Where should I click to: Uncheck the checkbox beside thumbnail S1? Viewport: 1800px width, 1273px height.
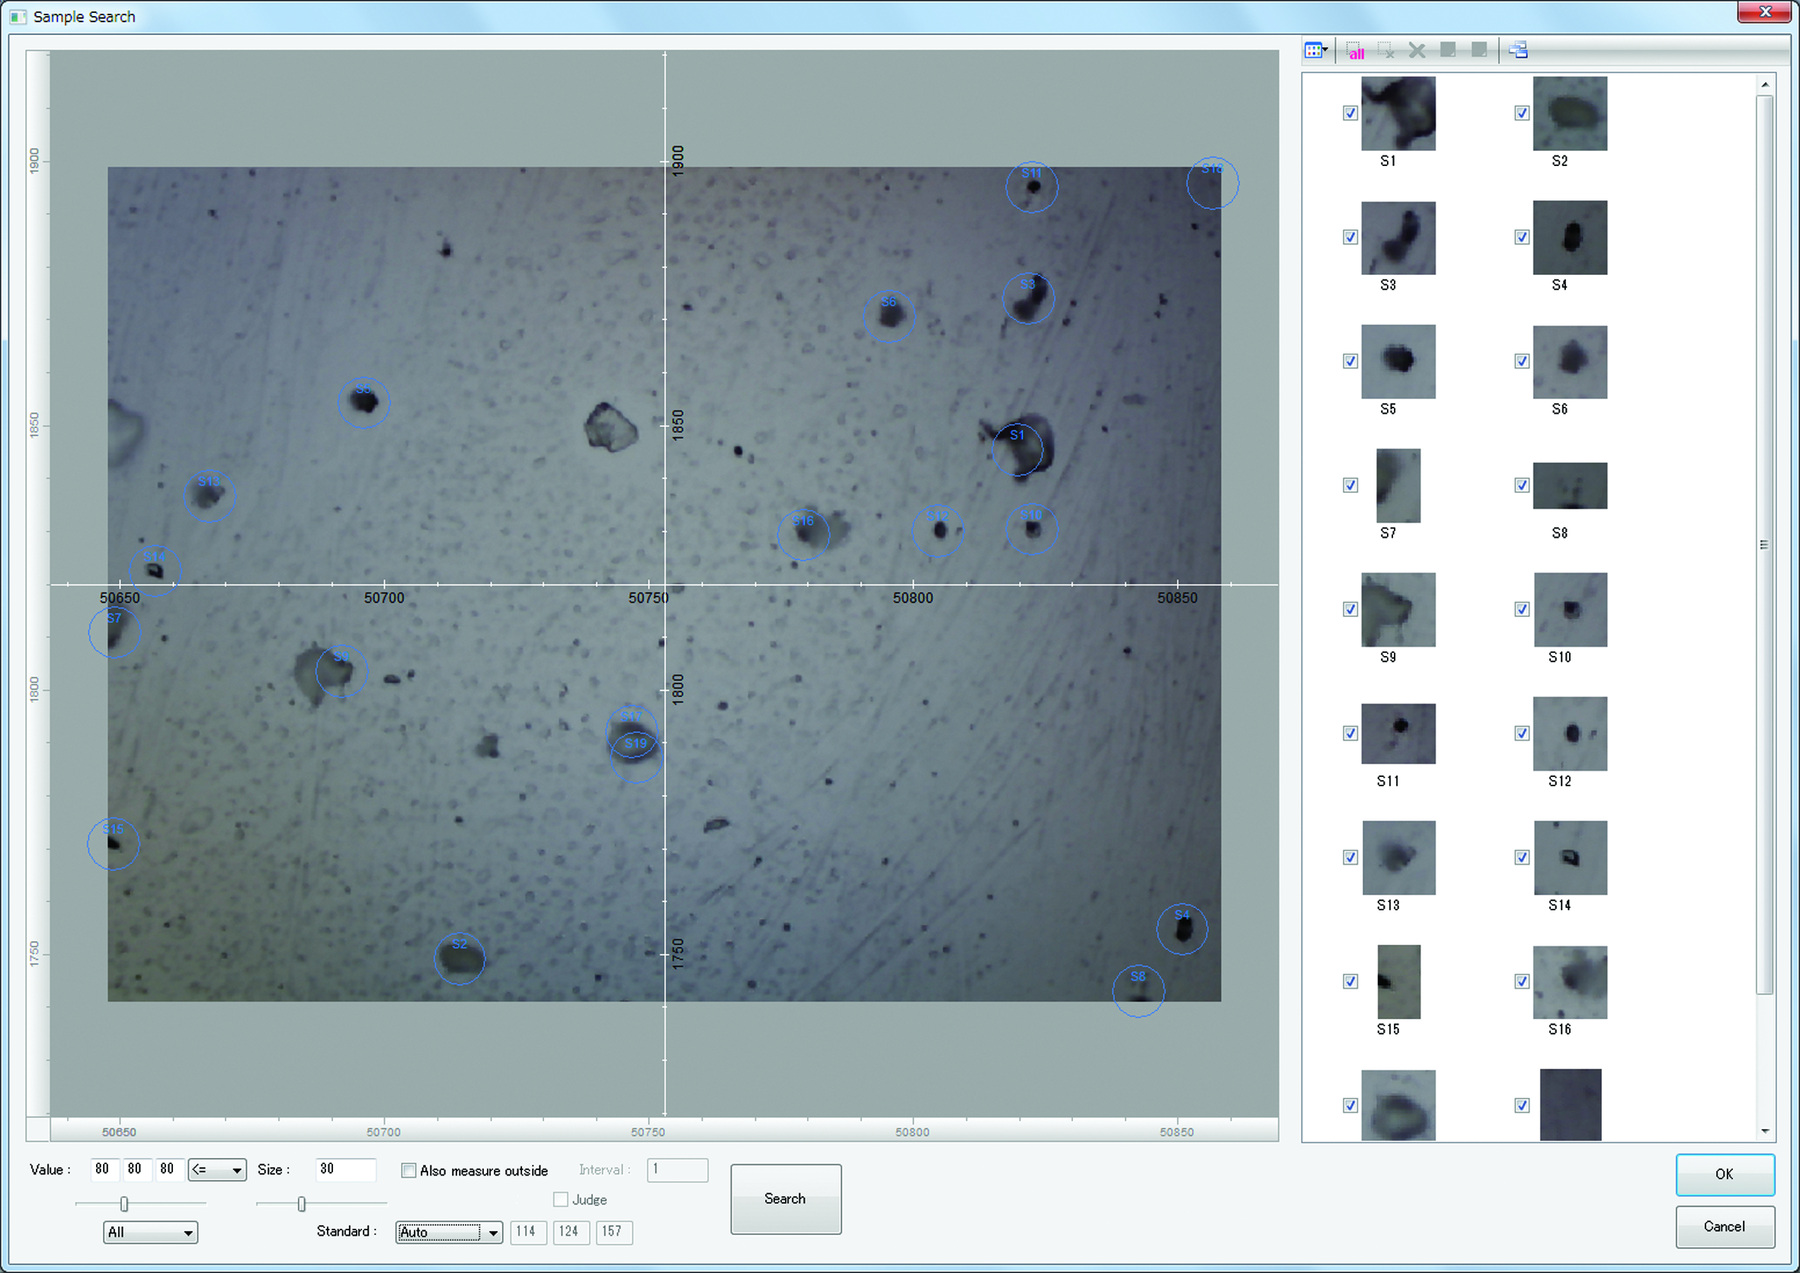coord(1350,113)
